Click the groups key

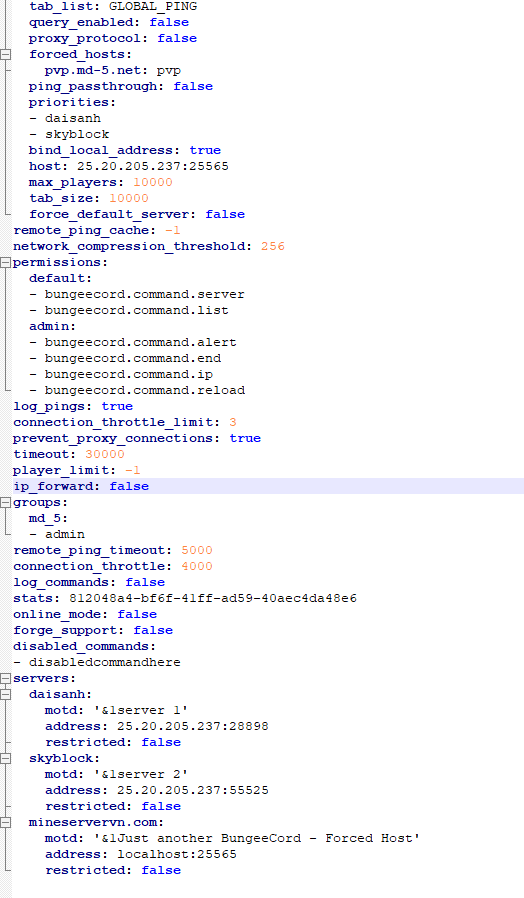40,502
